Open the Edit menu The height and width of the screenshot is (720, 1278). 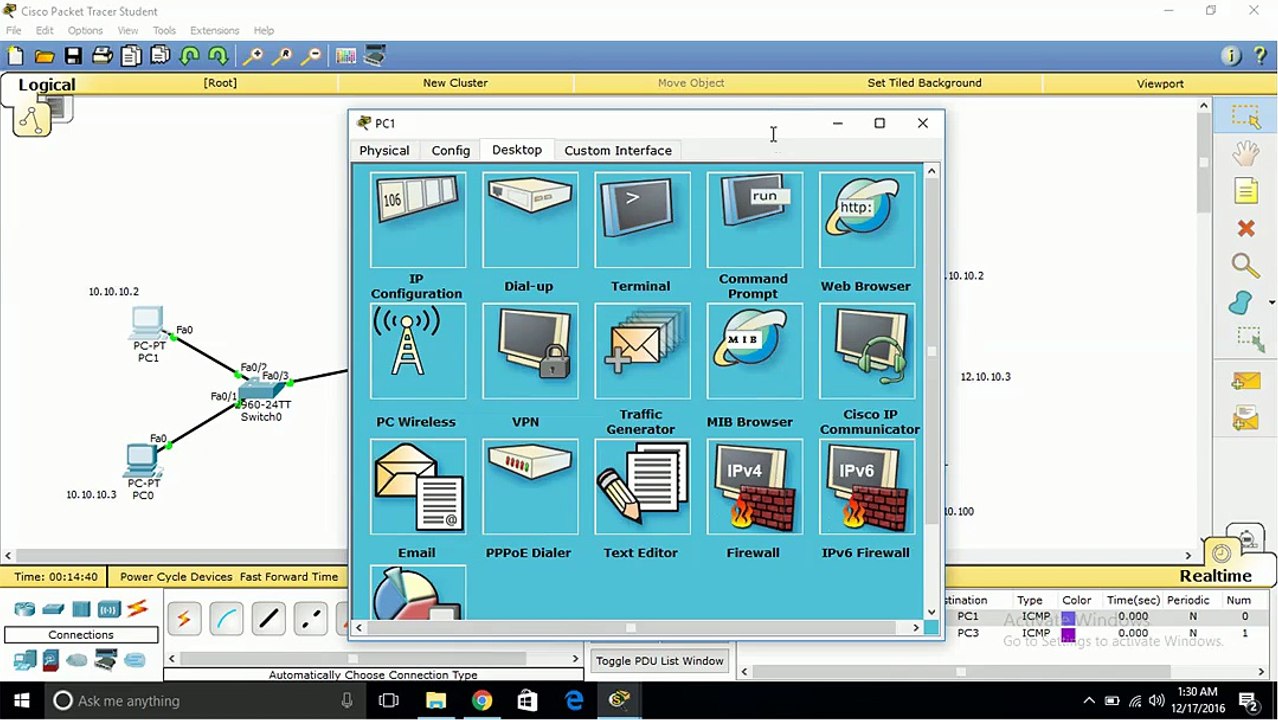tap(45, 30)
